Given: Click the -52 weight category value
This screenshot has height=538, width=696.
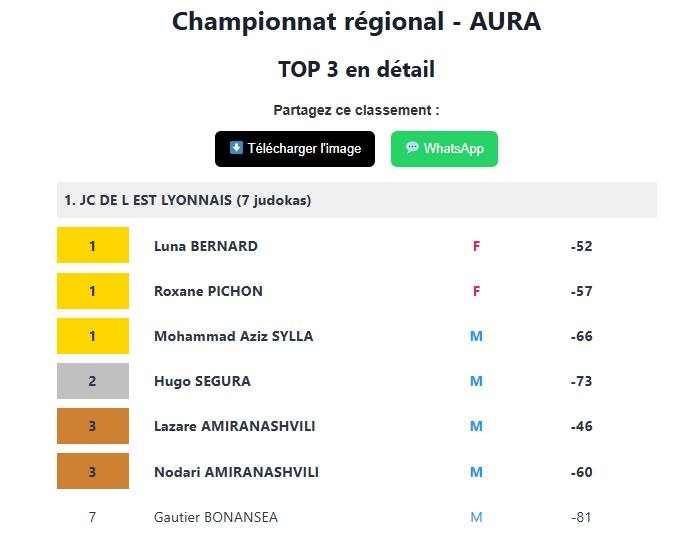Looking at the screenshot, I should (581, 246).
